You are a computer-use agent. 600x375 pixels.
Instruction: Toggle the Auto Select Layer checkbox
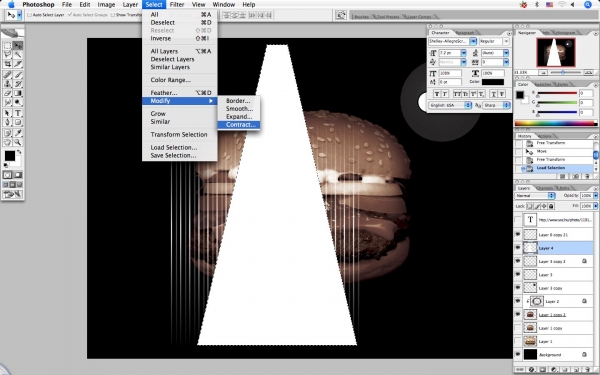29,15
